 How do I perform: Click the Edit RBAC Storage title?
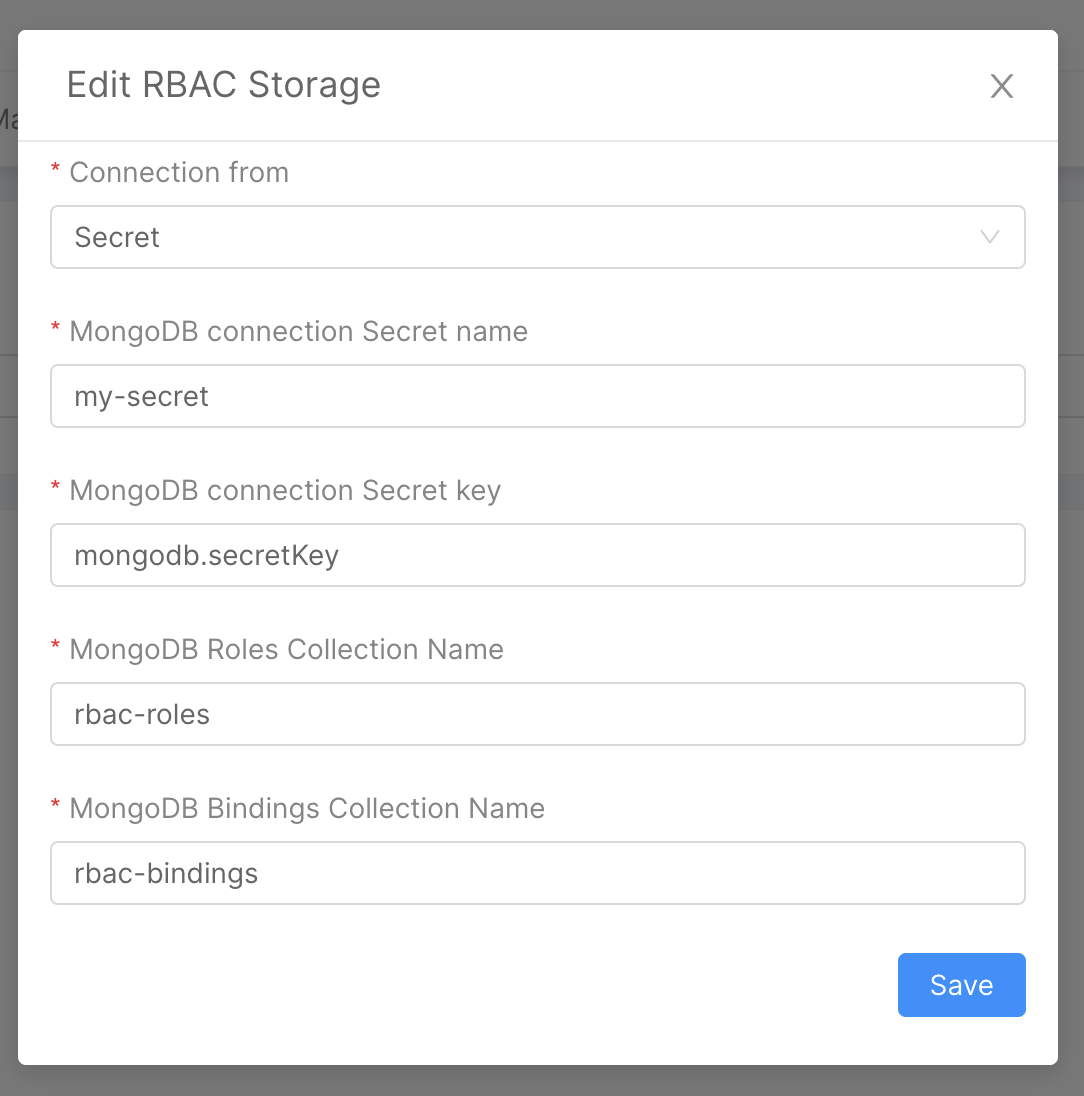223,86
